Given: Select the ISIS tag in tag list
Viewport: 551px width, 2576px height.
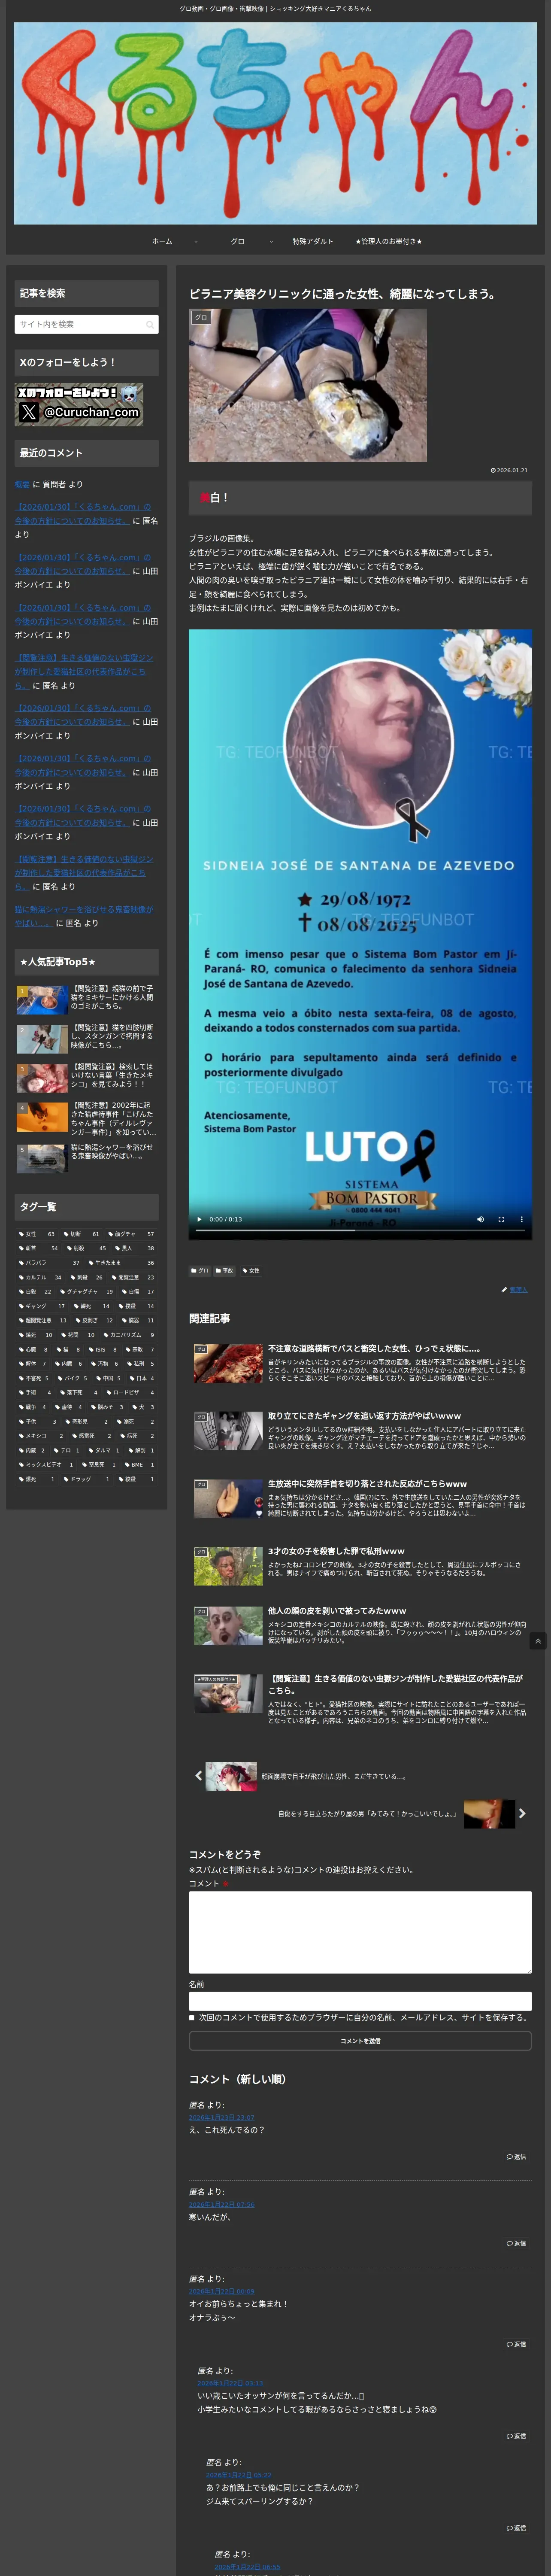Looking at the screenshot, I should tap(103, 1349).
